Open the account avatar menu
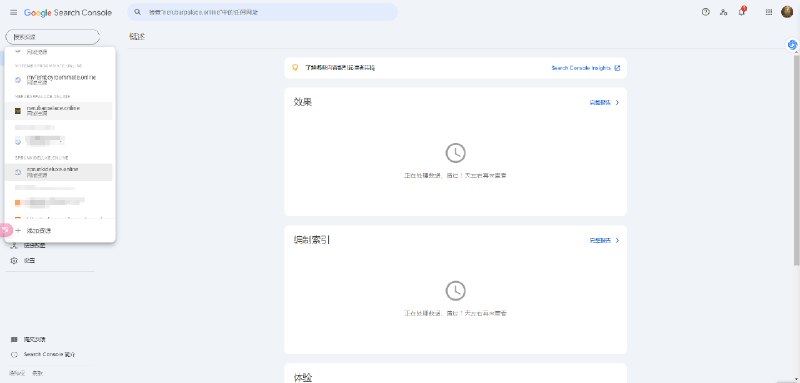This screenshot has height=383, width=800. pyautogui.click(x=787, y=12)
